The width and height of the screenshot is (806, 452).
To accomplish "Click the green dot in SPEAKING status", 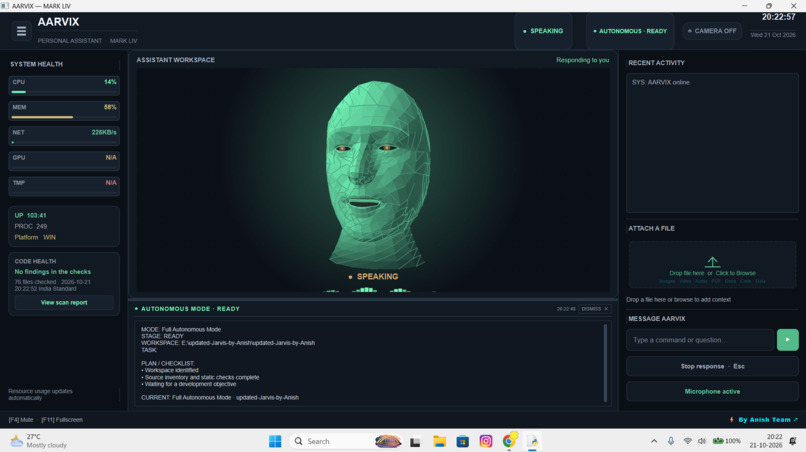I will [524, 31].
